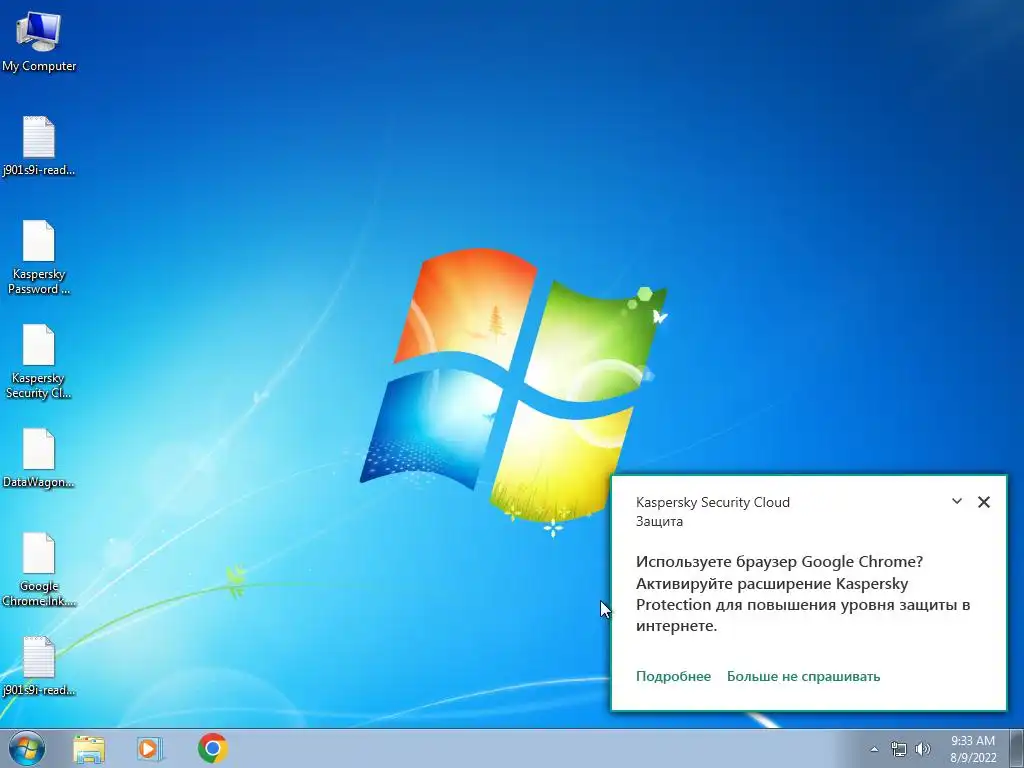The width and height of the screenshot is (1024, 768).
Task: Click Больше не спрашивать link
Action: (x=803, y=677)
